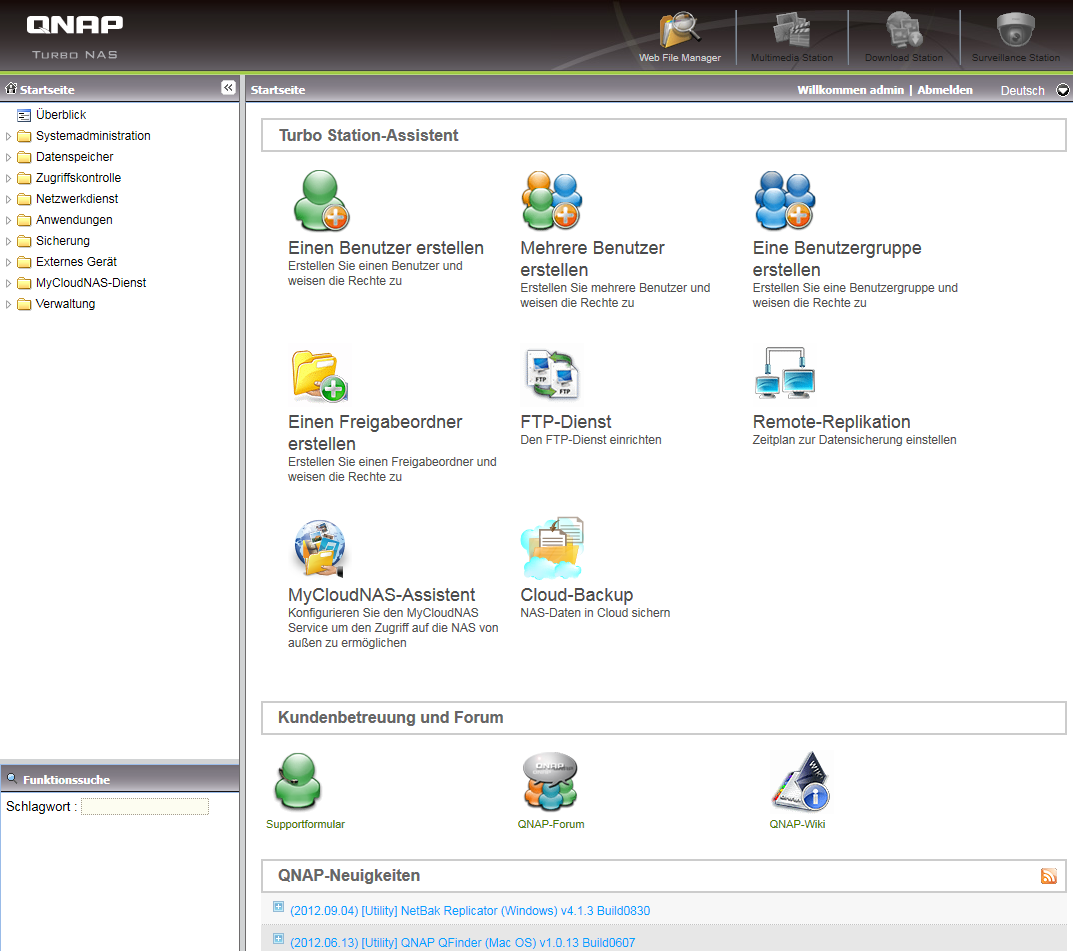Click the Abmelden logout link

(944, 90)
